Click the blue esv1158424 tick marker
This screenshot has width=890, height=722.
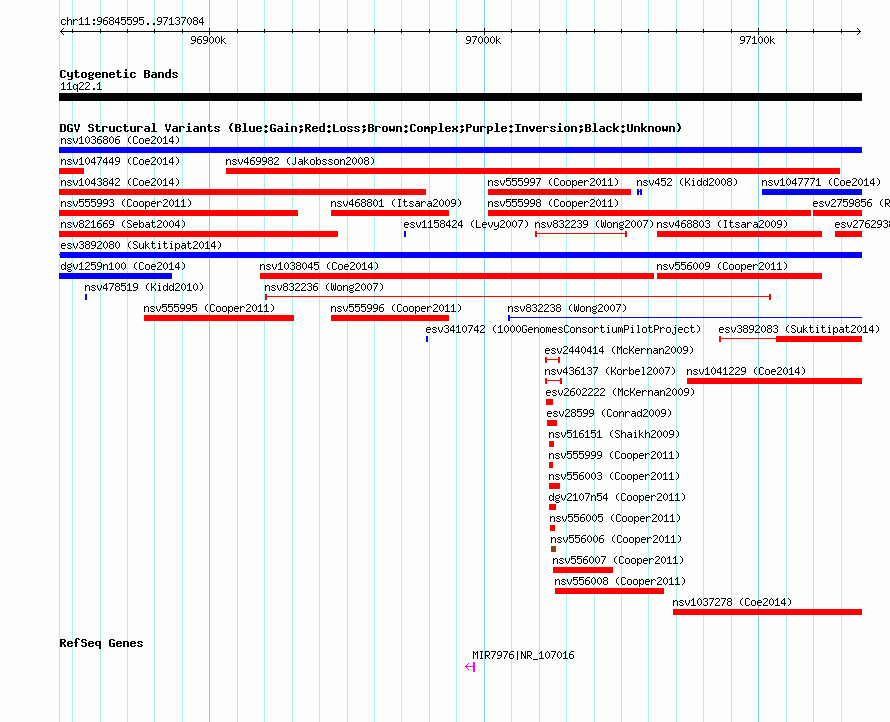[x=405, y=234]
